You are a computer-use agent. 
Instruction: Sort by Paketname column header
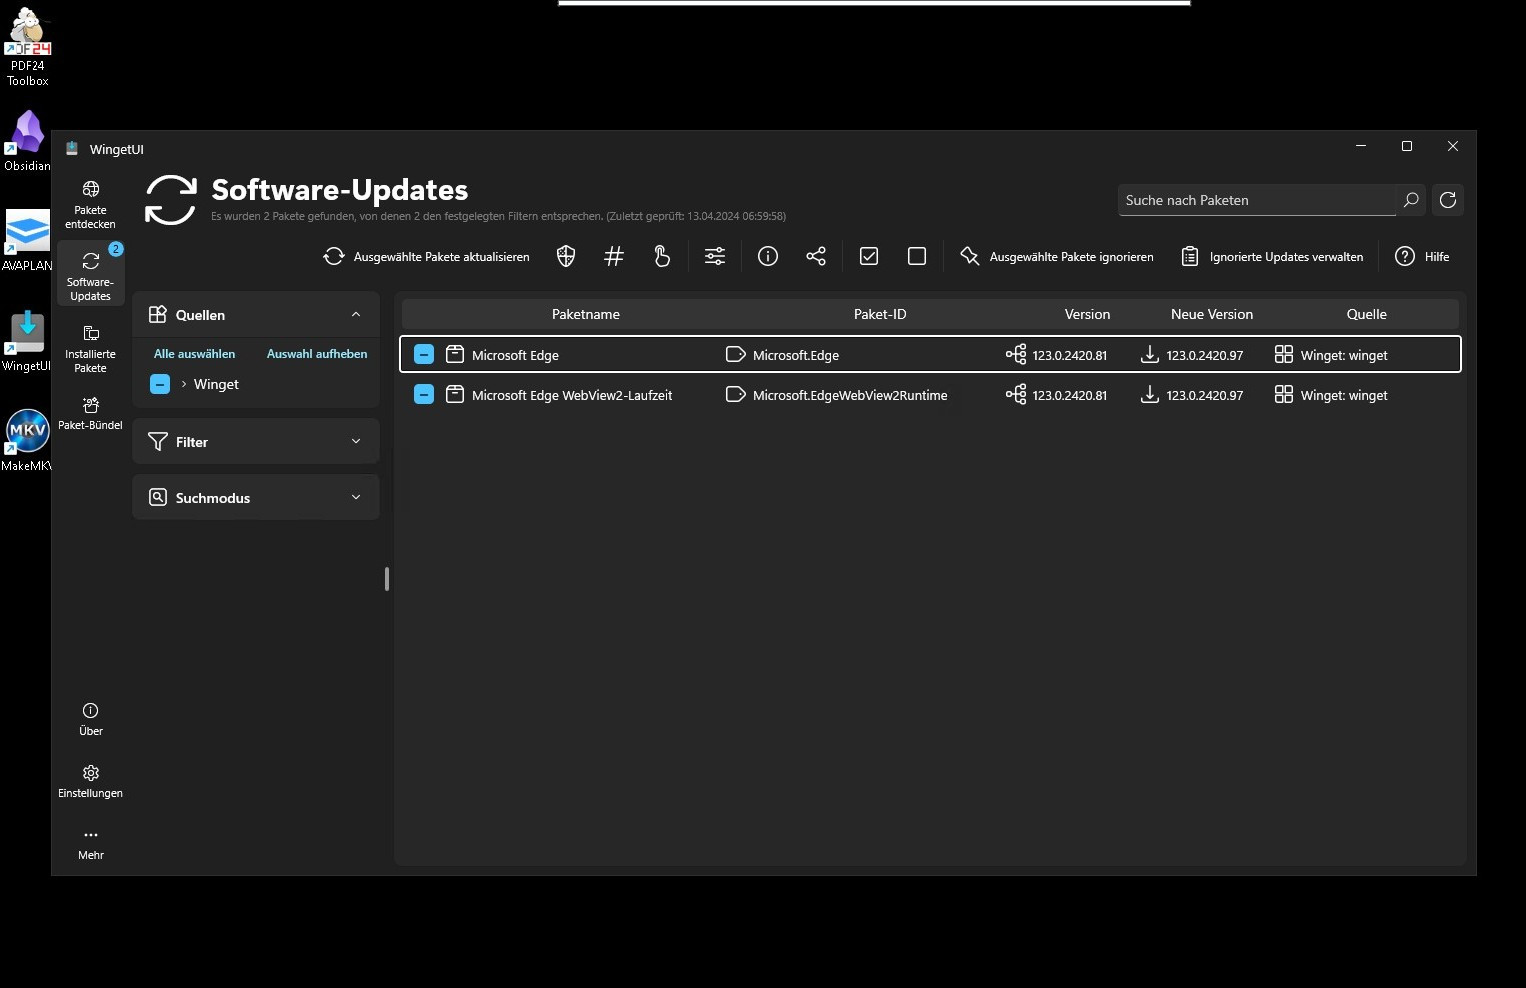pyautogui.click(x=586, y=314)
